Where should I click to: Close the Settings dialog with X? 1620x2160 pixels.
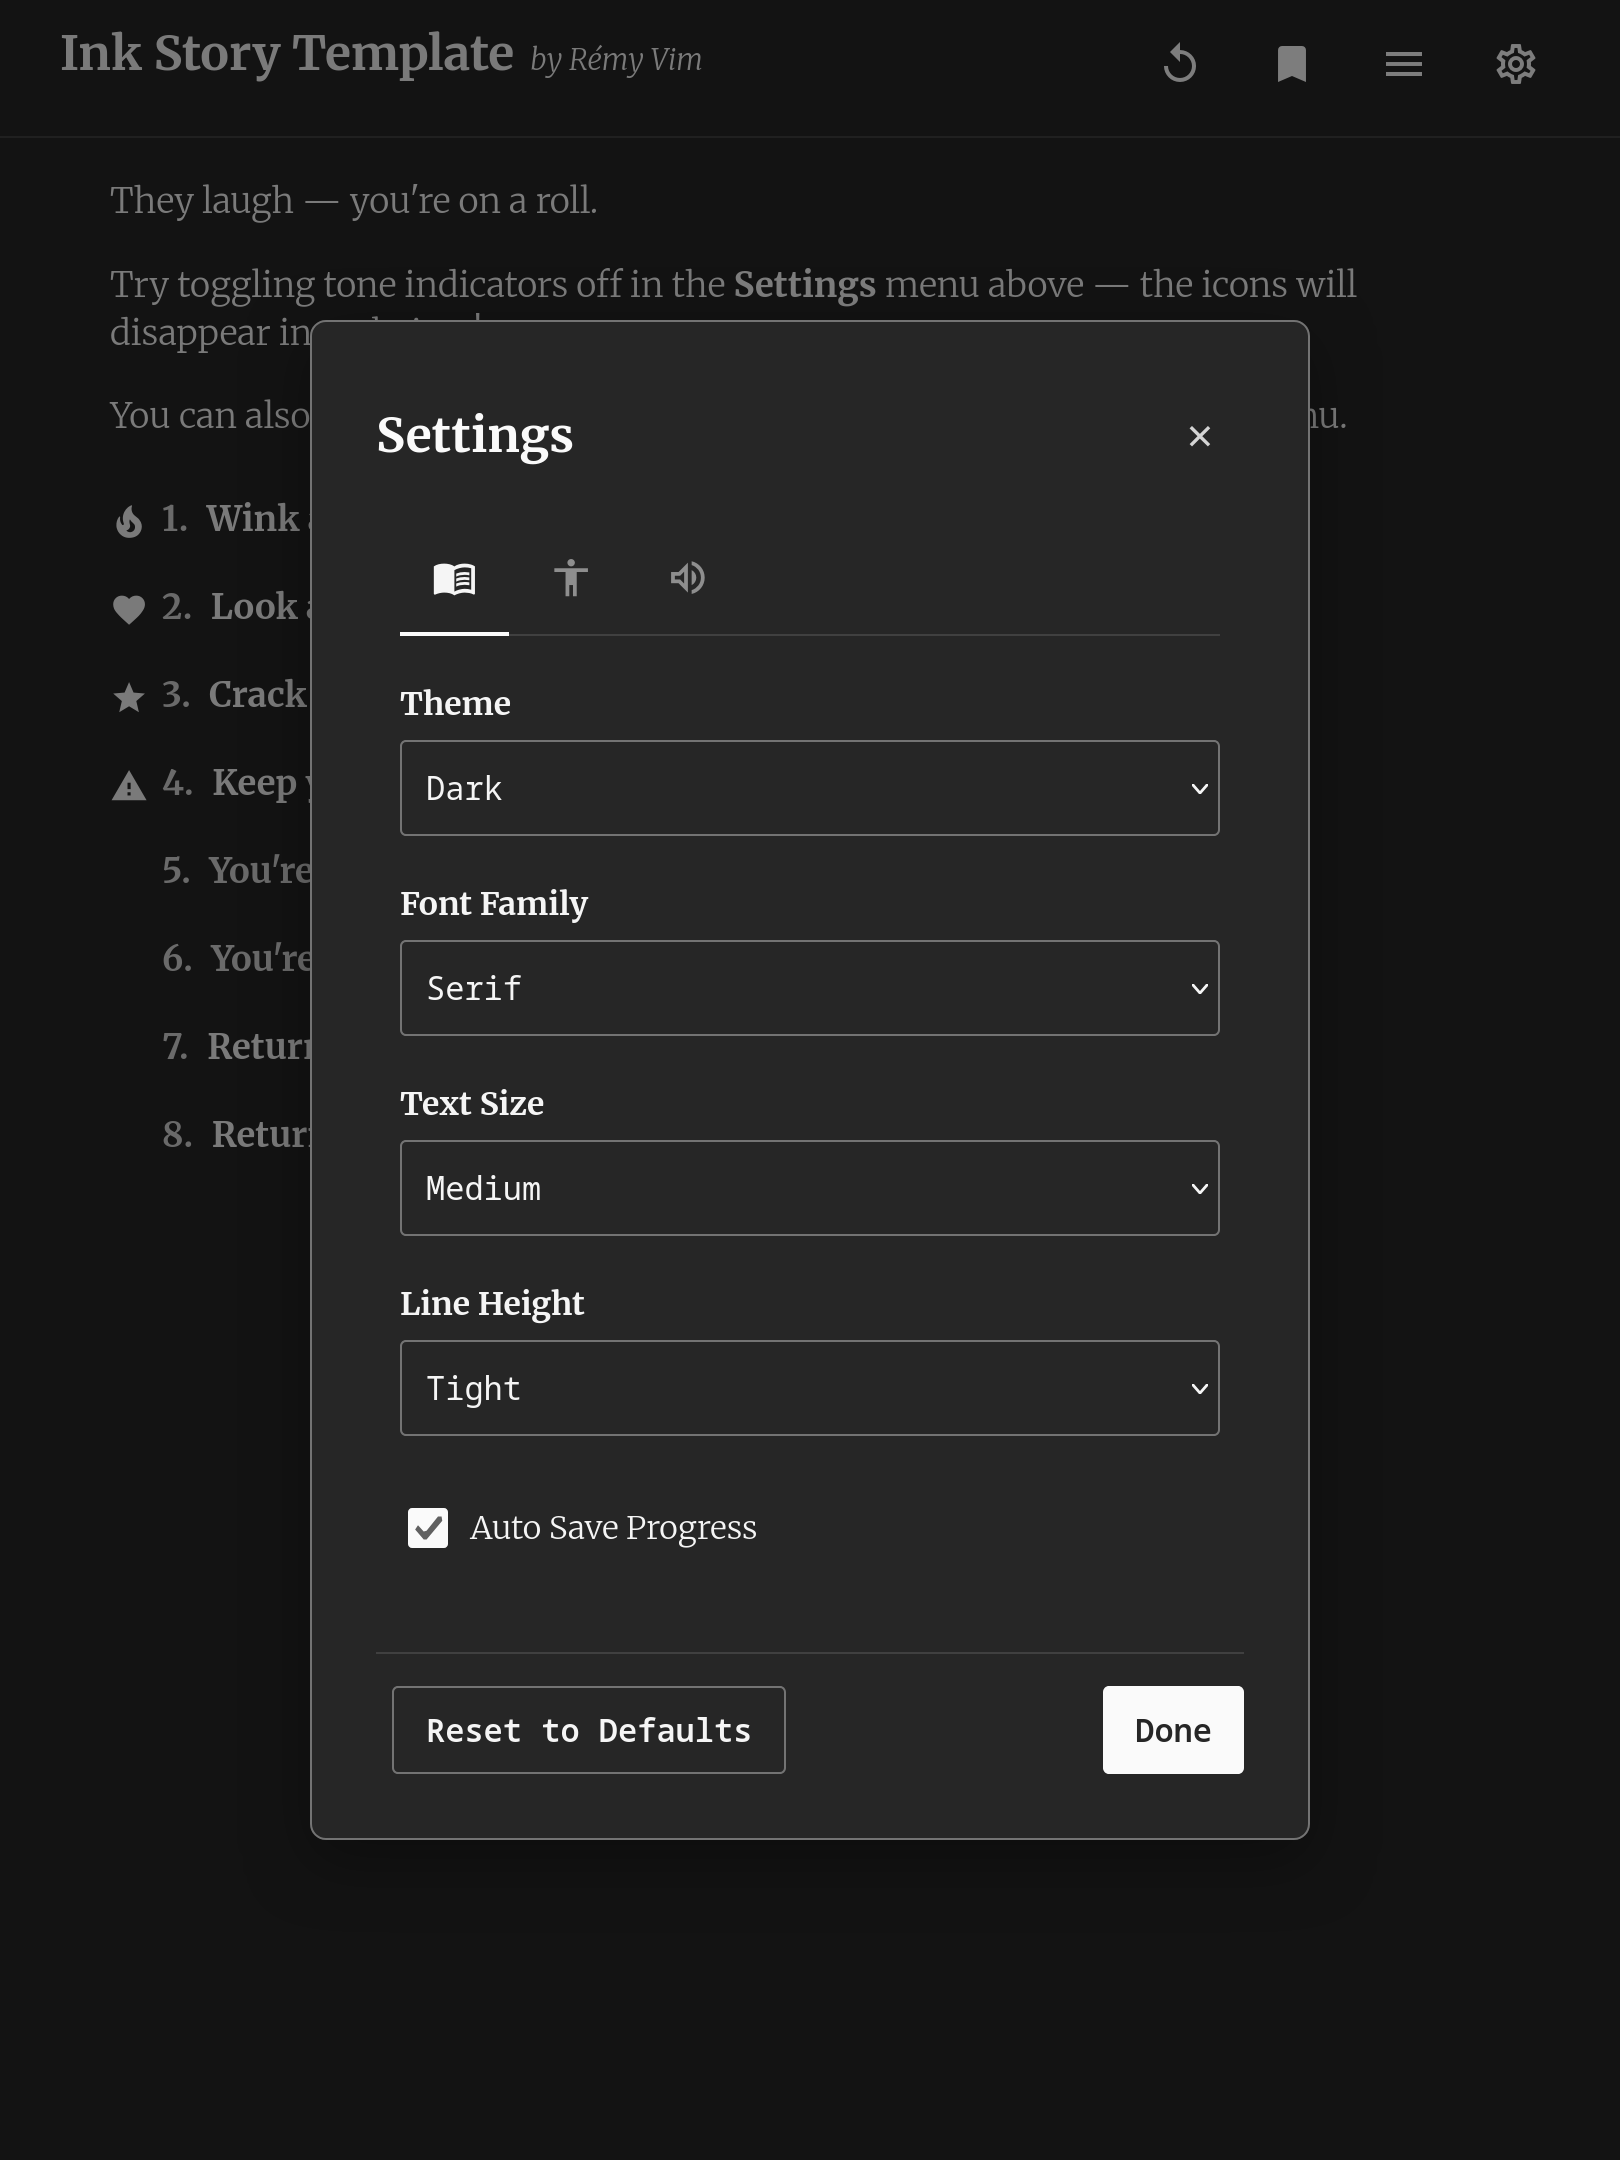[x=1200, y=436]
